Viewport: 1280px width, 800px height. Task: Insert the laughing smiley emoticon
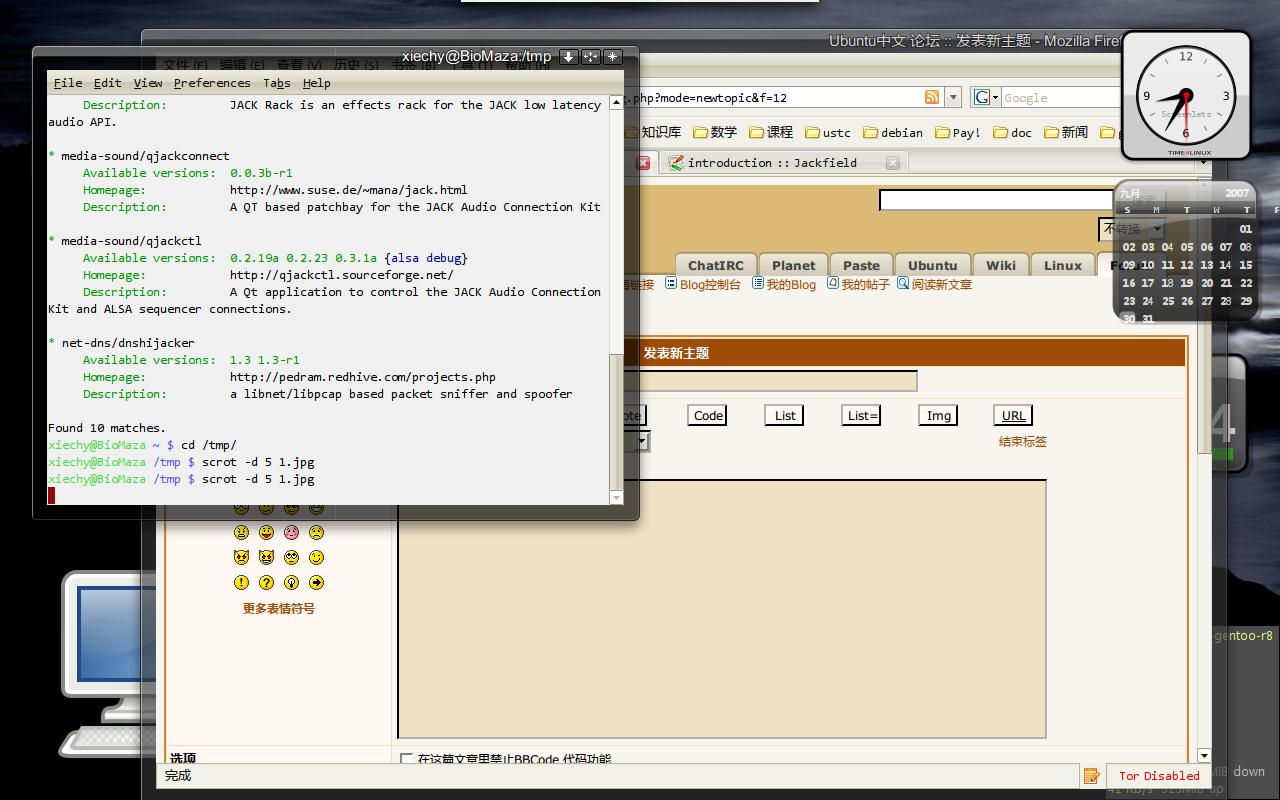[x=266, y=533]
